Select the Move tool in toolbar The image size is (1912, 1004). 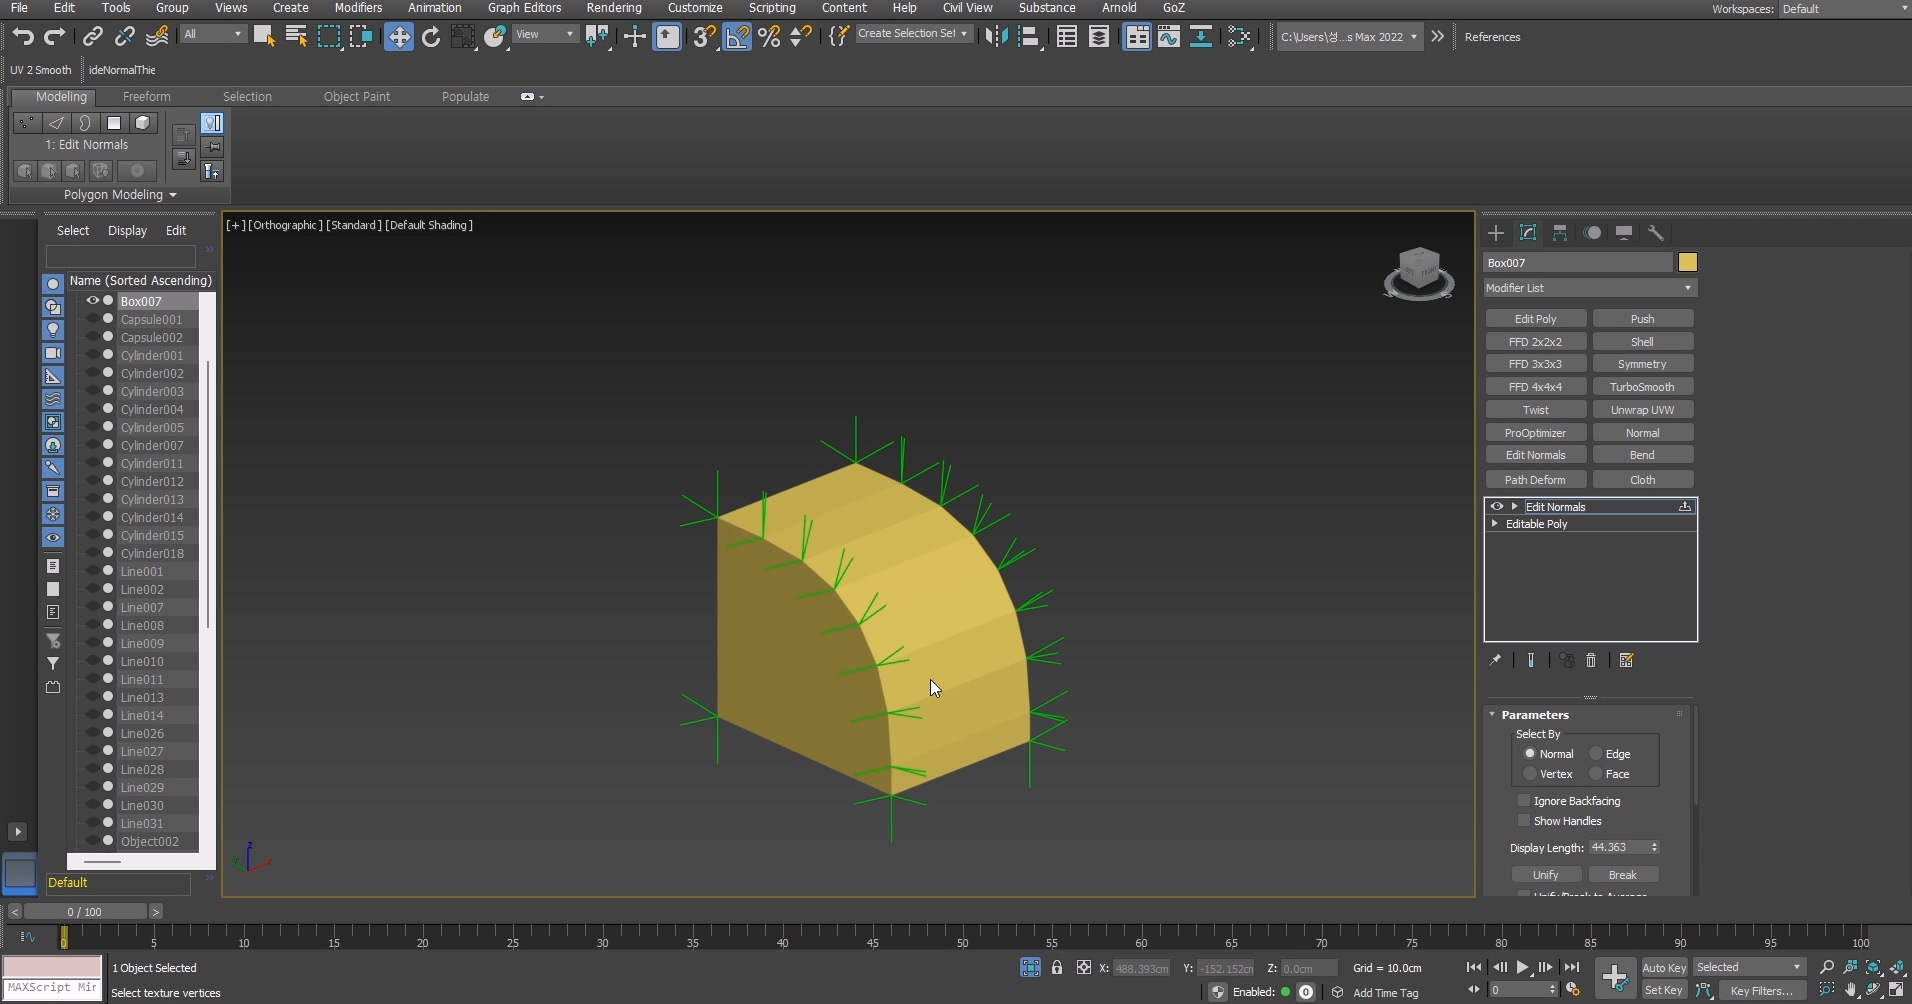[398, 37]
